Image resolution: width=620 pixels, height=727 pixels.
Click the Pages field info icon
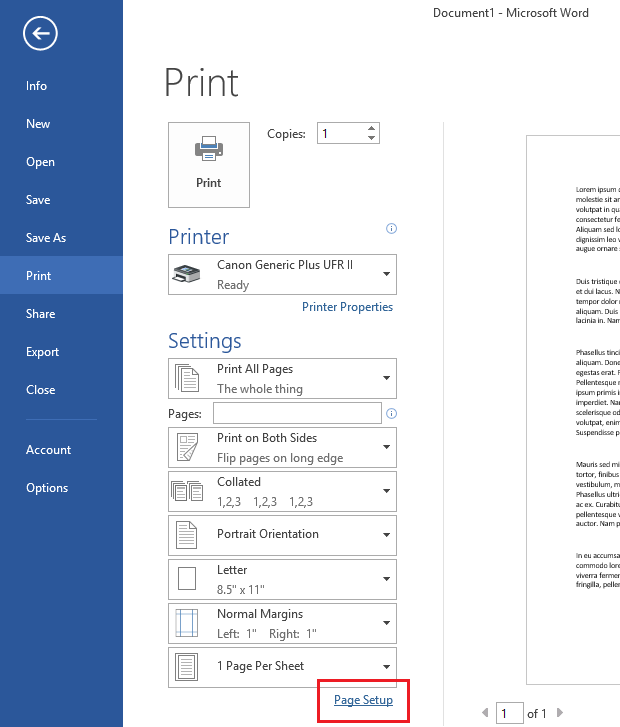click(391, 413)
